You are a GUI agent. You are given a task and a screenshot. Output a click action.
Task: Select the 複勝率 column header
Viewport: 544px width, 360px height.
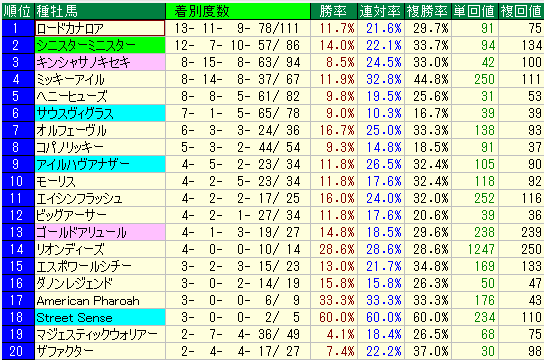tap(428, 11)
